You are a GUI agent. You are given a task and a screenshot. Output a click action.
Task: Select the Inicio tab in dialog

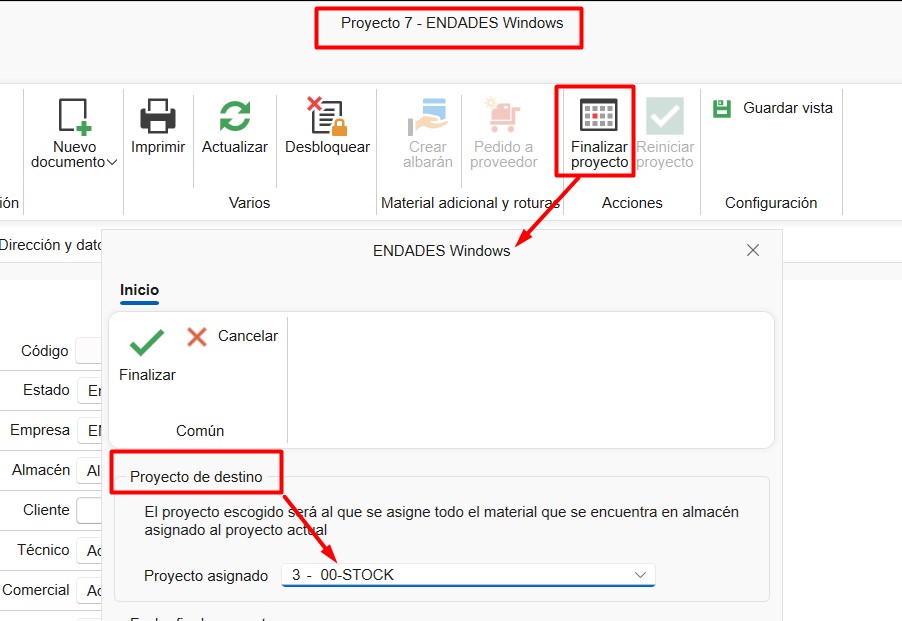(139, 290)
